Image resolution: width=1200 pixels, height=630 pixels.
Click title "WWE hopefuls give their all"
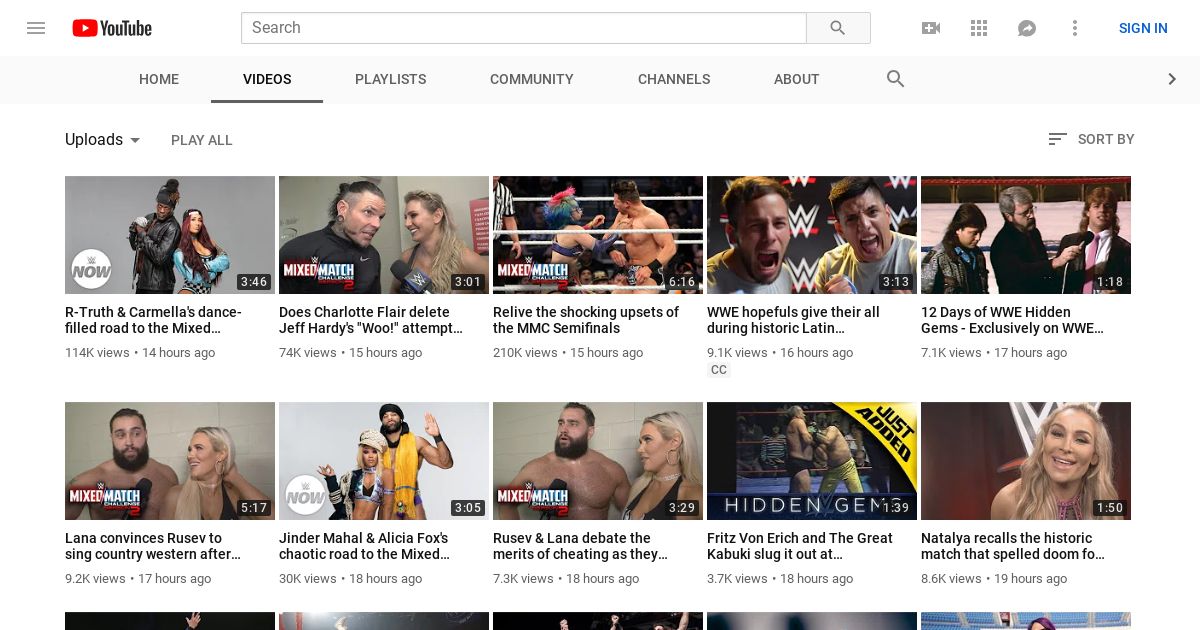point(793,320)
